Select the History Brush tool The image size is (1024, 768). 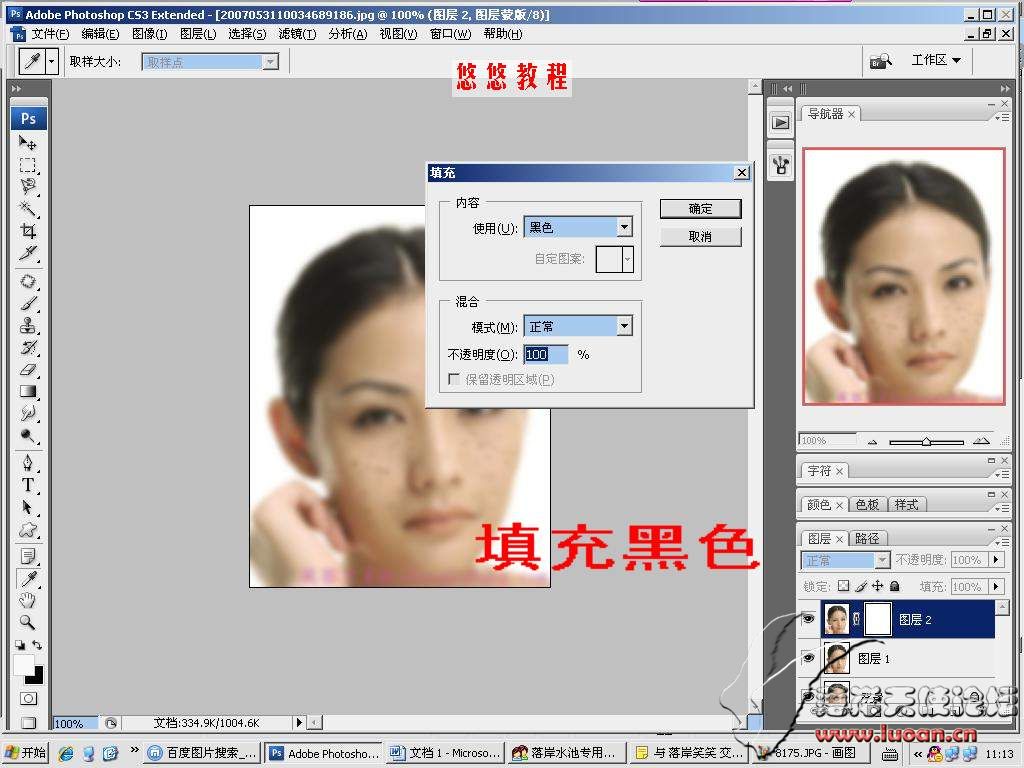click(27, 347)
